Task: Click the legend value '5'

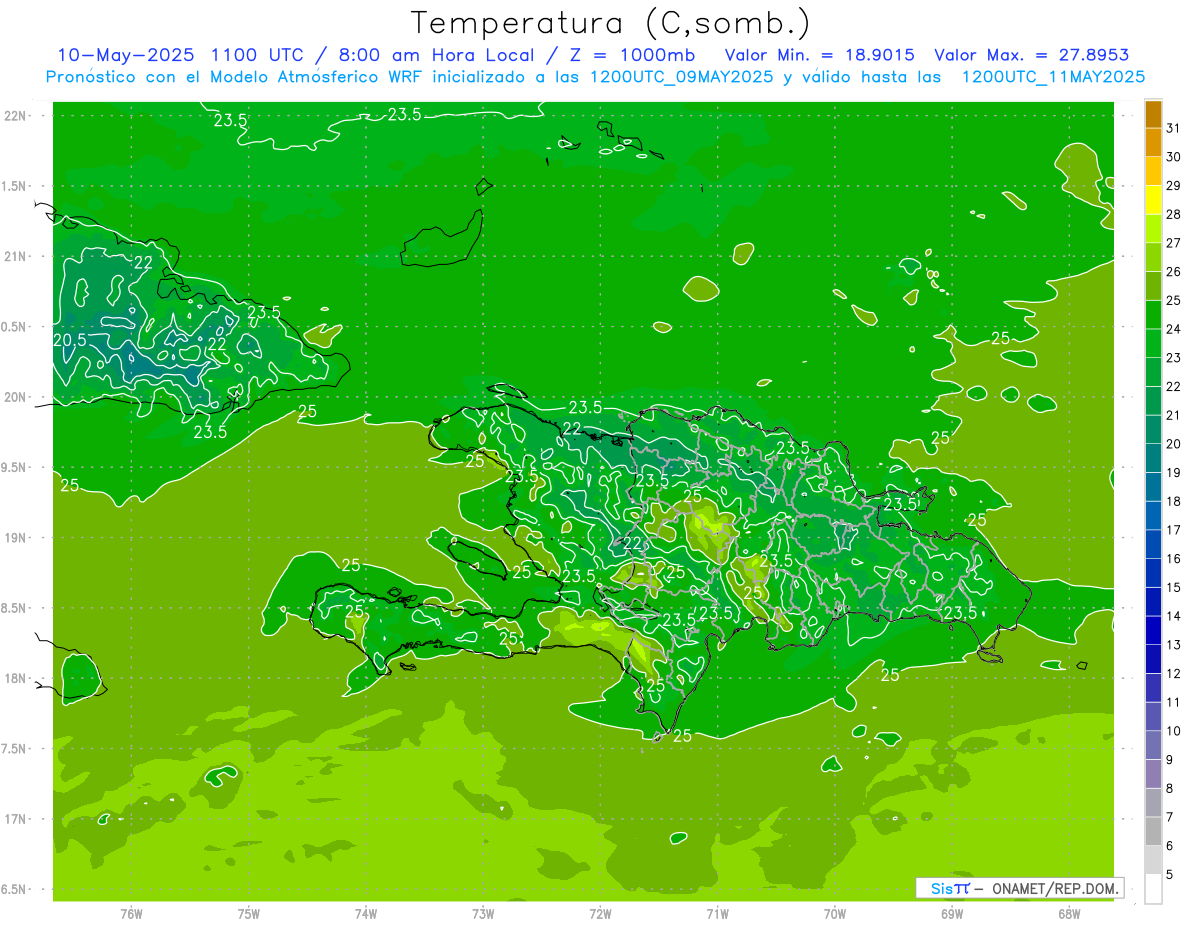Action: click(x=1170, y=875)
